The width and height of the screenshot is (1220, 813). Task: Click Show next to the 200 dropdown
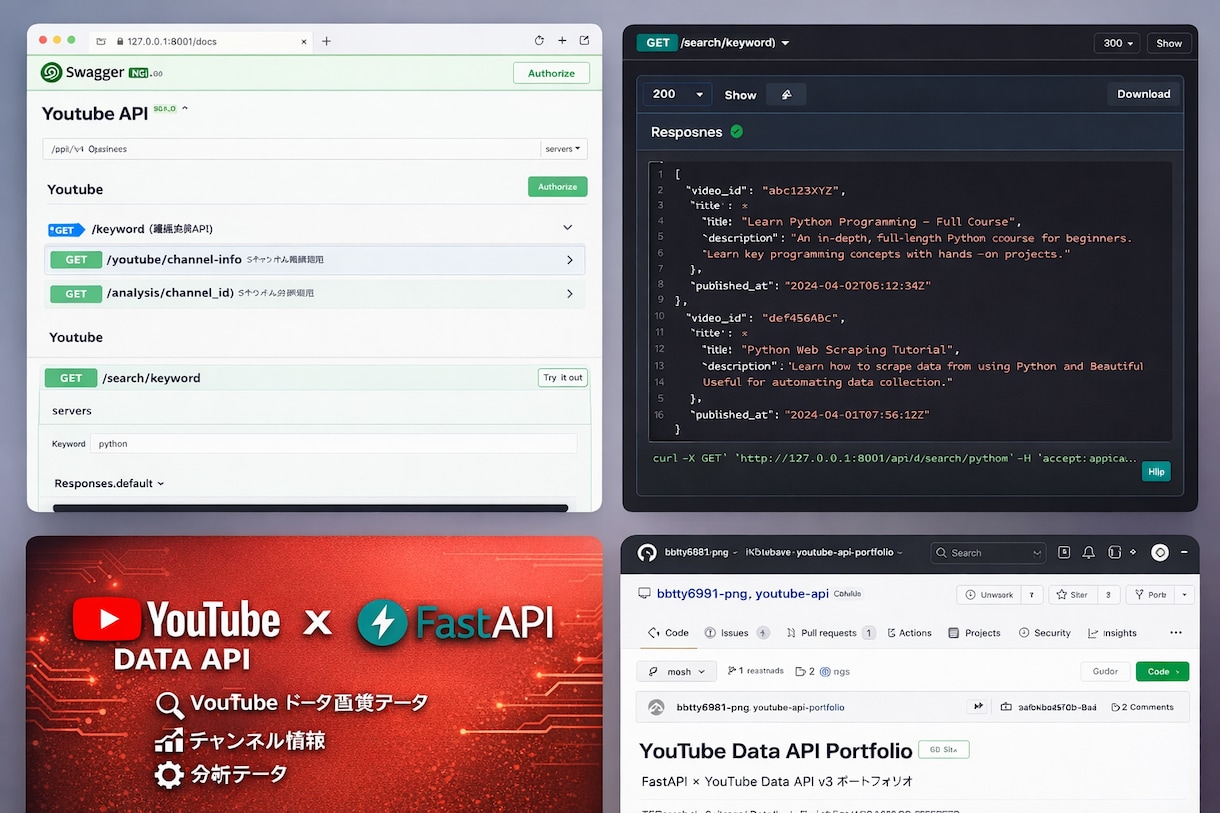point(740,95)
